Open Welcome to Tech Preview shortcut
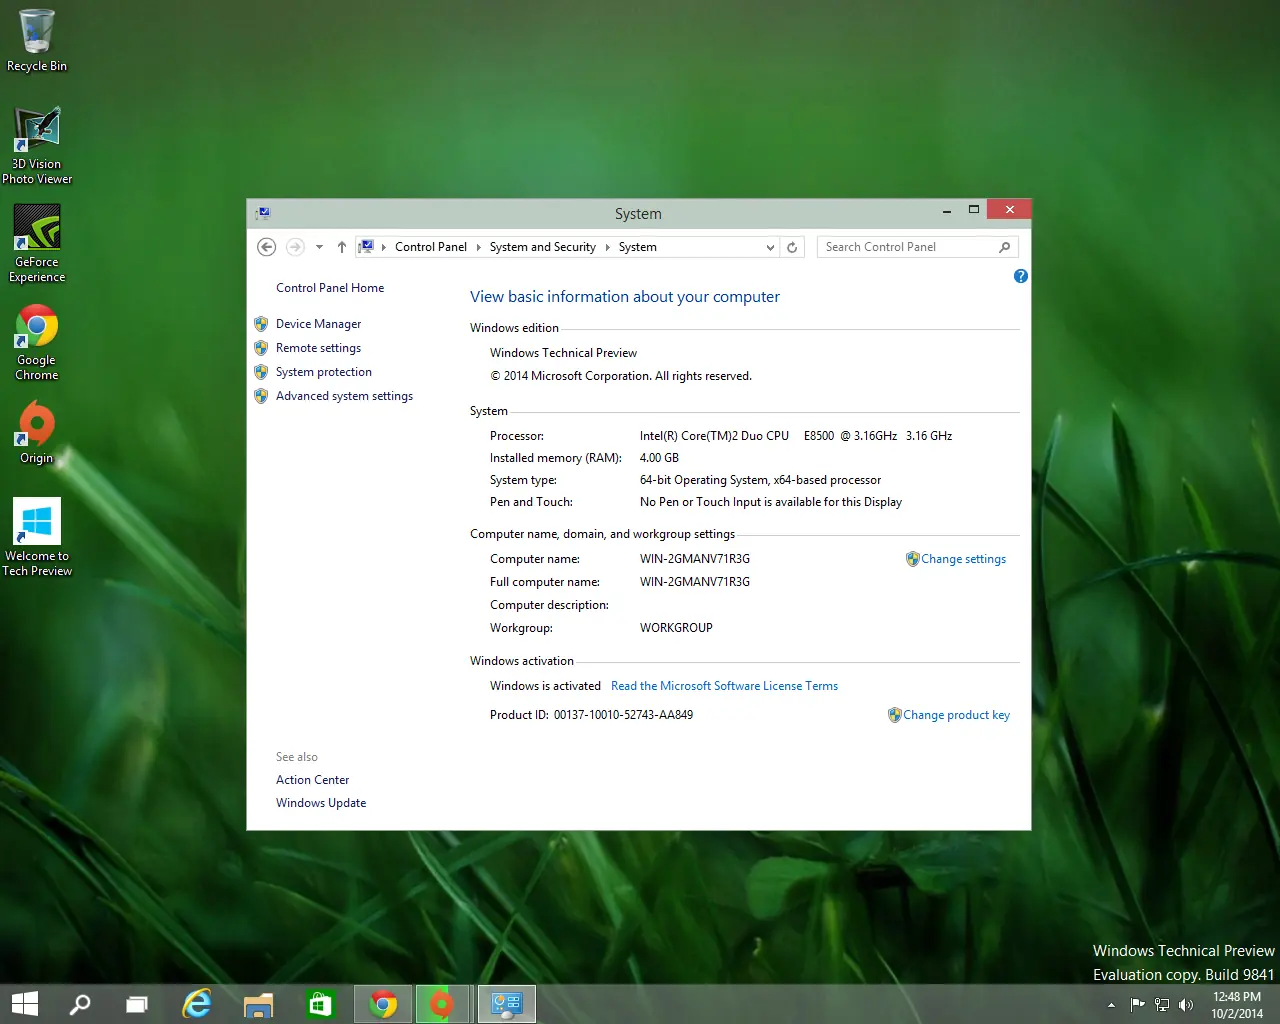Image resolution: width=1280 pixels, height=1024 pixels. tap(37, 537)
